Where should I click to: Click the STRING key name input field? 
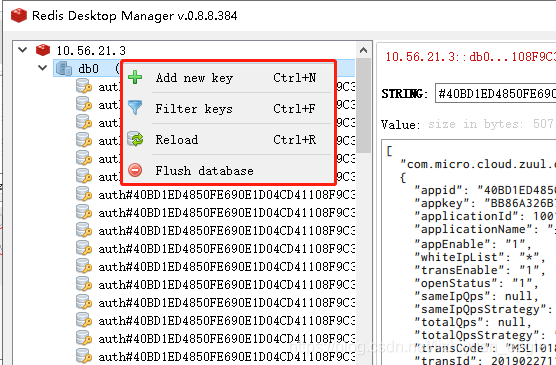[x=495, y=94]
